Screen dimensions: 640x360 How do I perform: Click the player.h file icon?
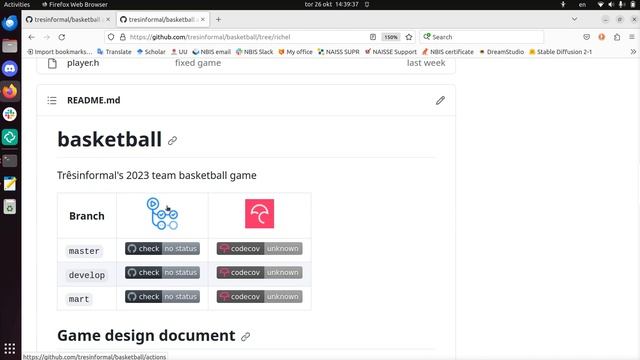pos(52,63)
